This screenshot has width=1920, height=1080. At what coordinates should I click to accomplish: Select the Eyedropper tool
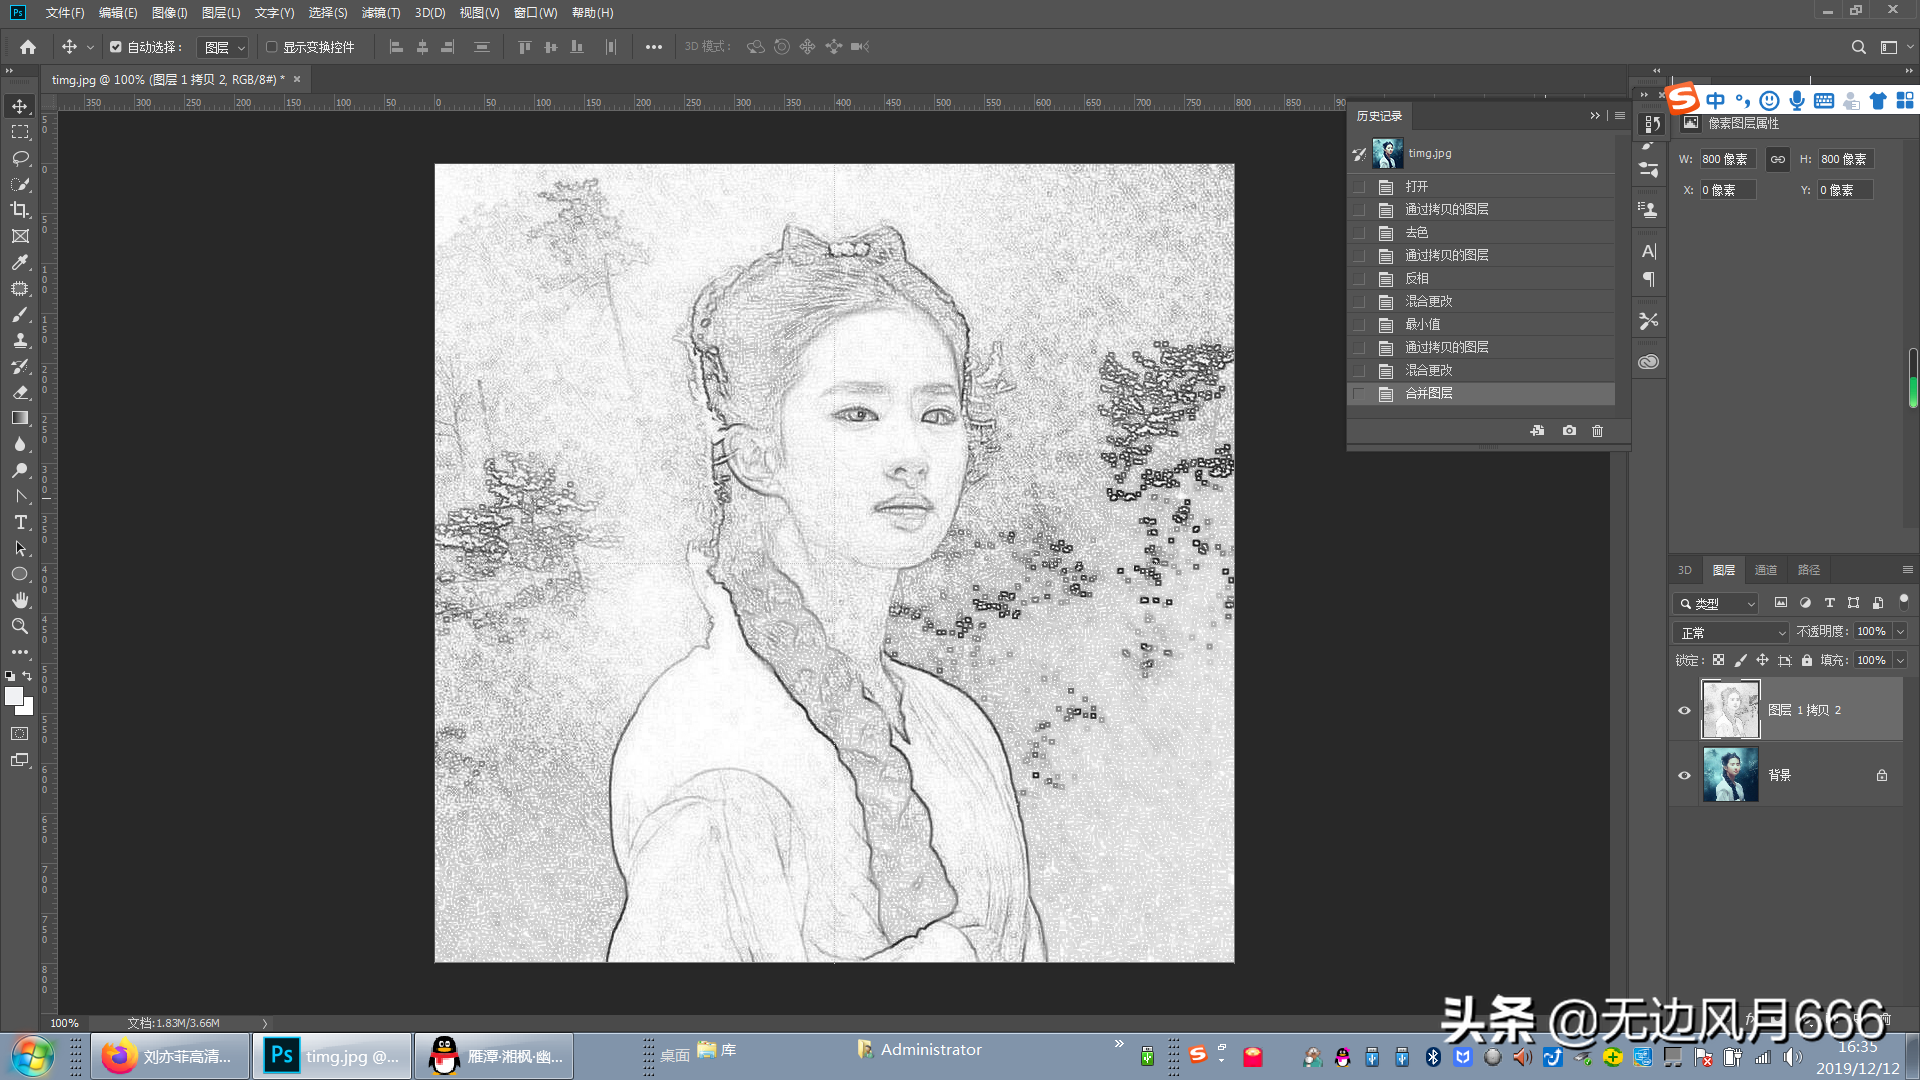point(20,262)
